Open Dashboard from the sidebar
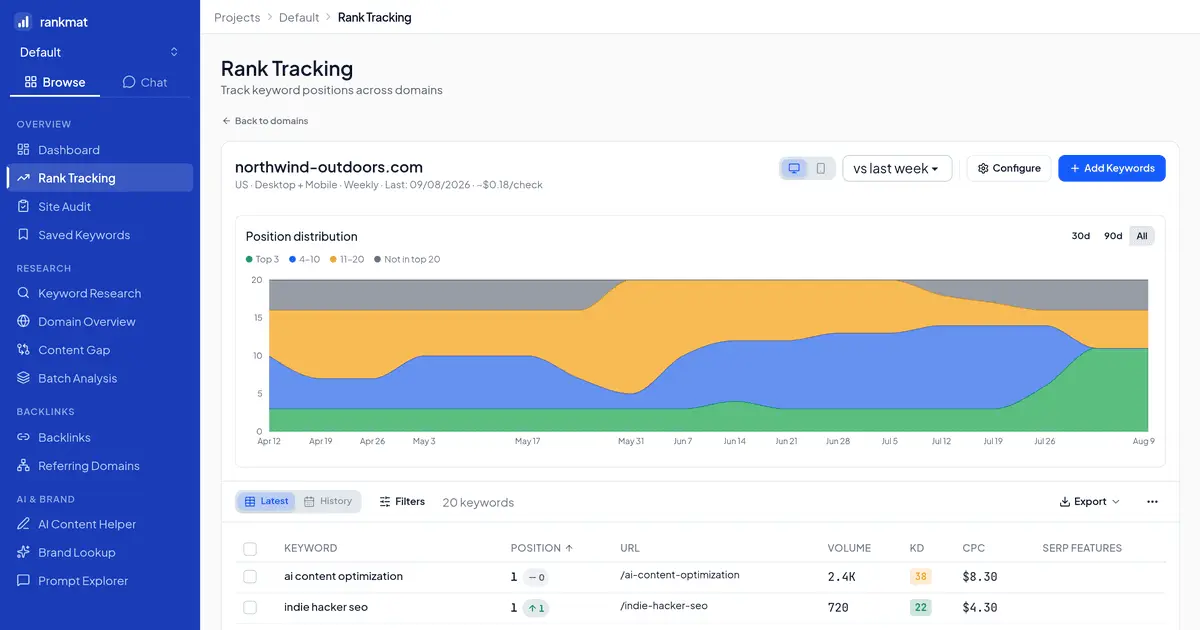The height and width of the screenshot is (630, 1200). coord(100,150)
